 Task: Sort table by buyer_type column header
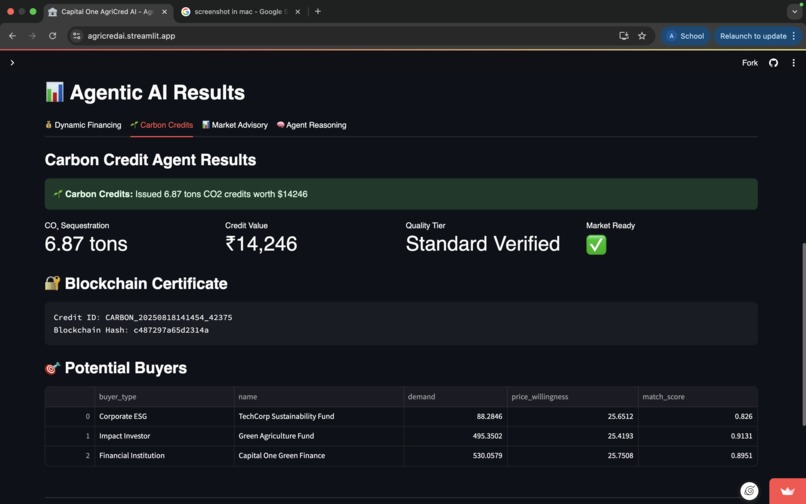click(x=164, y=397)
